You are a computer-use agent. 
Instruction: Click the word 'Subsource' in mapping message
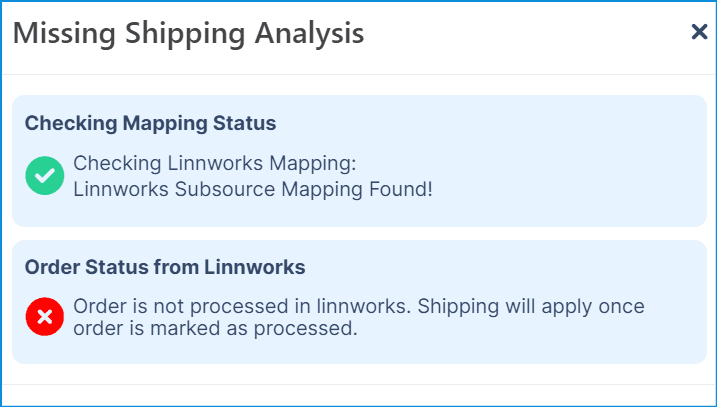225,189
